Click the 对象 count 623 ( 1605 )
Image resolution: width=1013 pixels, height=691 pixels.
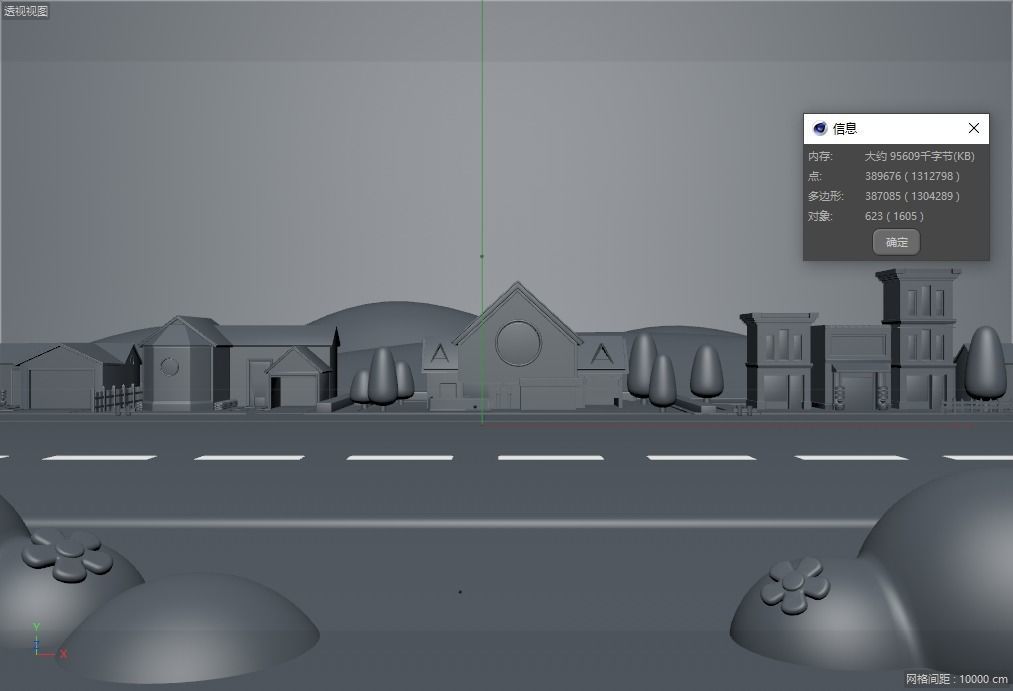(894, 216)
